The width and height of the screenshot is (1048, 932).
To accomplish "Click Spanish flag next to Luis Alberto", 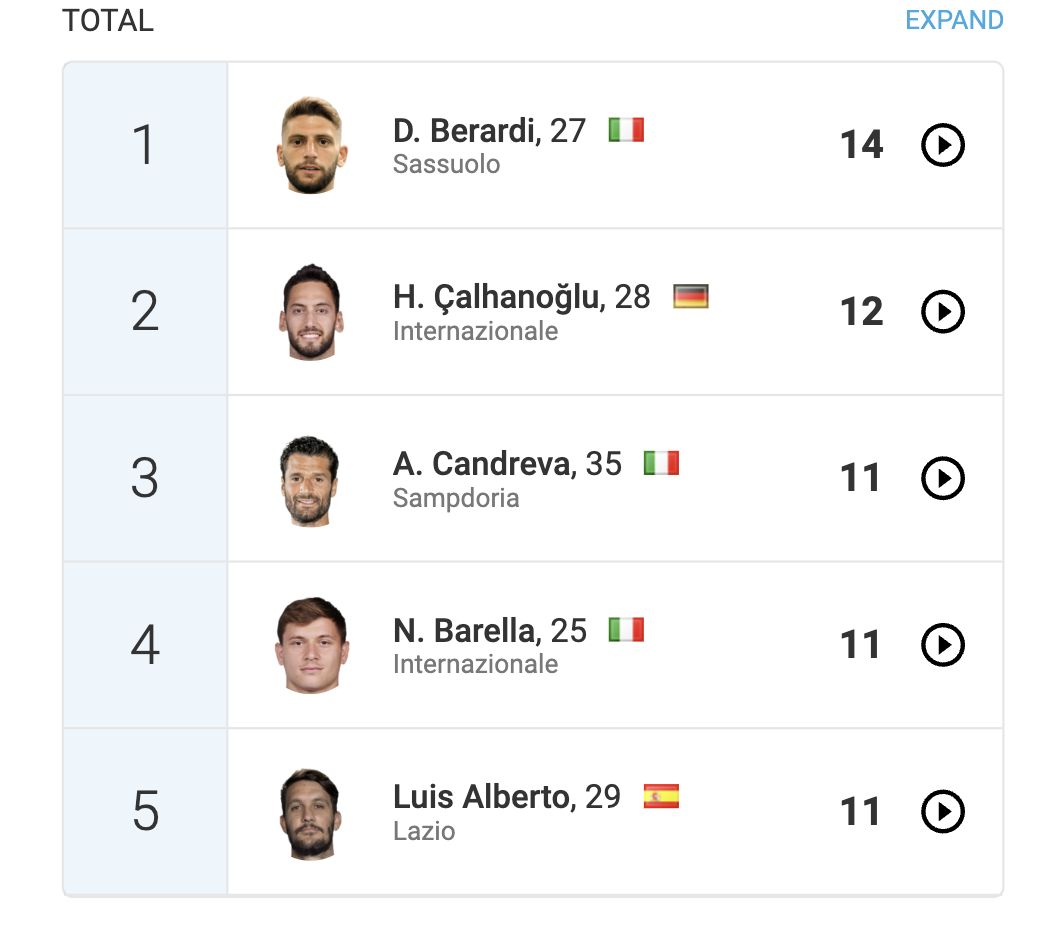I will (x=661, y=796).
